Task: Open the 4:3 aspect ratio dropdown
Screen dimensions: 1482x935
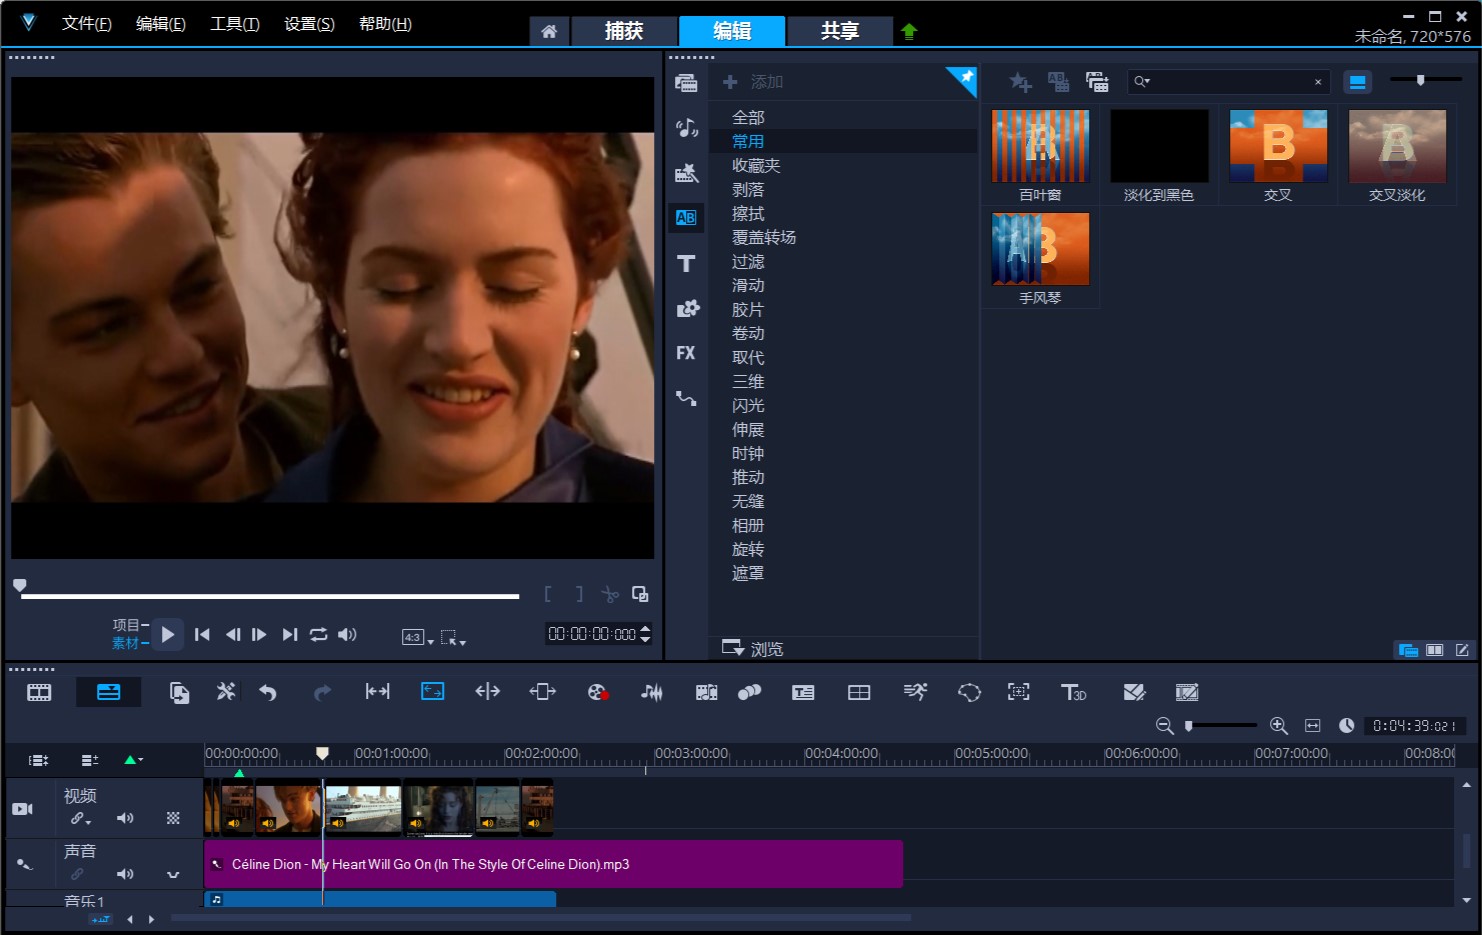Action: (x=417, y=637)
